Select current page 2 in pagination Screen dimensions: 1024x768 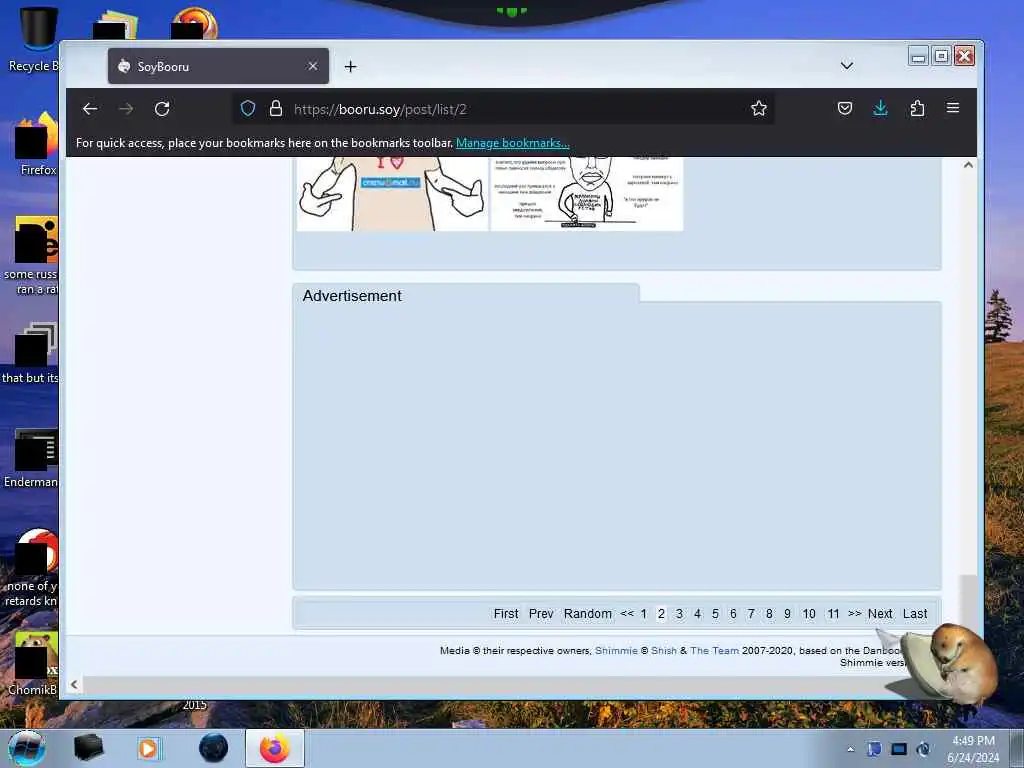[x=661, y=614]
